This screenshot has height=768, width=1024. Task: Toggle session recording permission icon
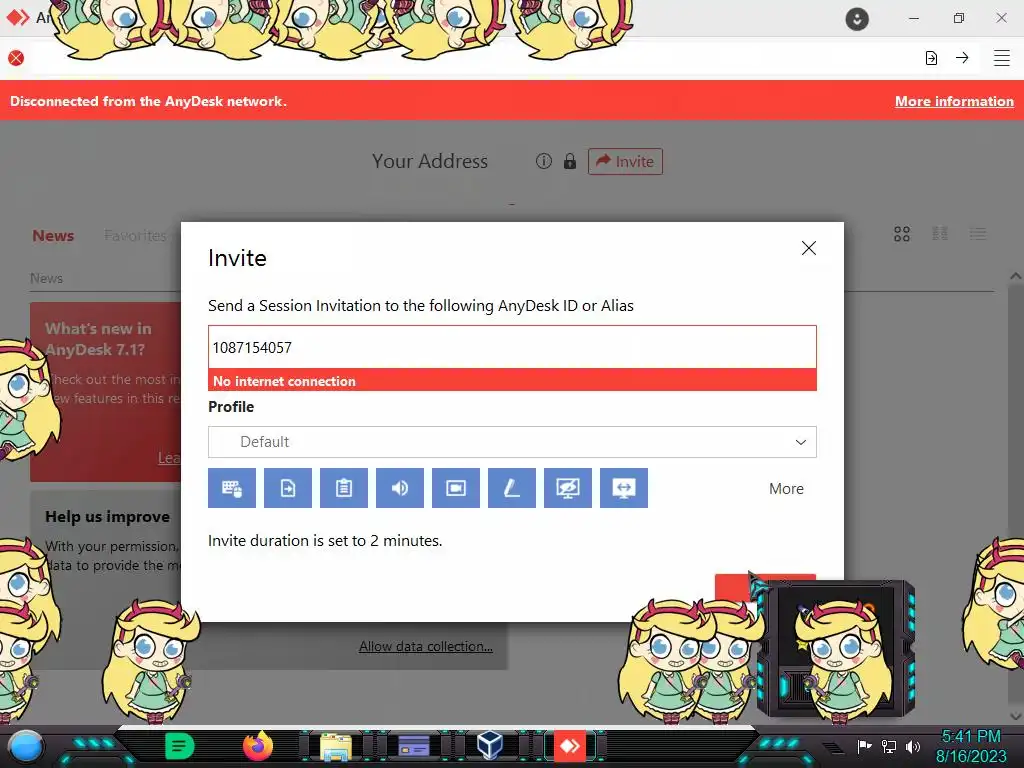click(x=456, y=488)
